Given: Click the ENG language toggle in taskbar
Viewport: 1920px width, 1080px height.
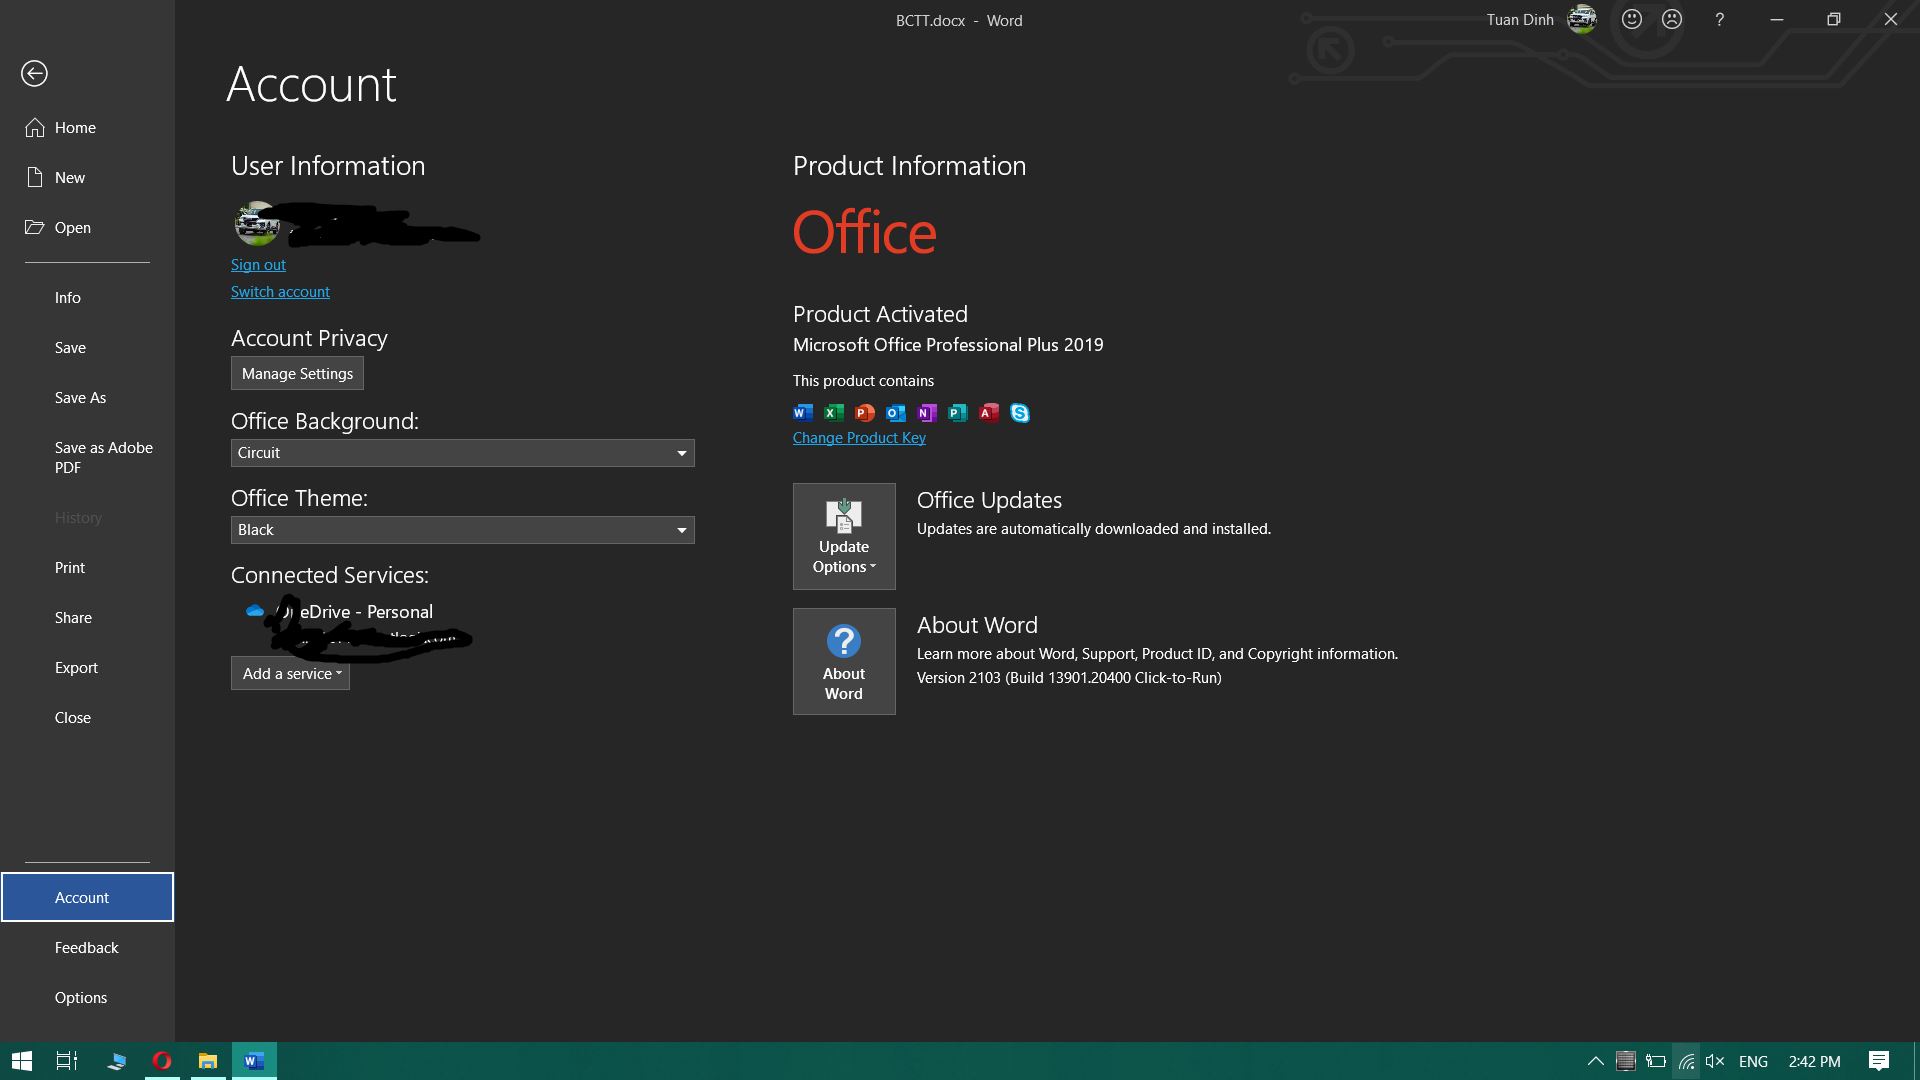Looking at the screenshot, I should 1753,1060.
